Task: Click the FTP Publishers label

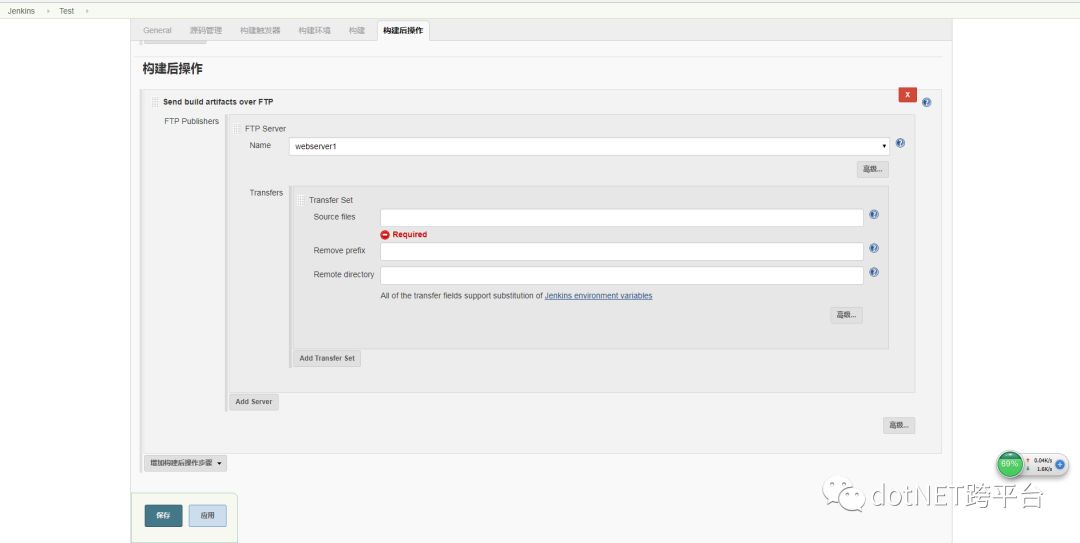Action: (x=191, y=121)
